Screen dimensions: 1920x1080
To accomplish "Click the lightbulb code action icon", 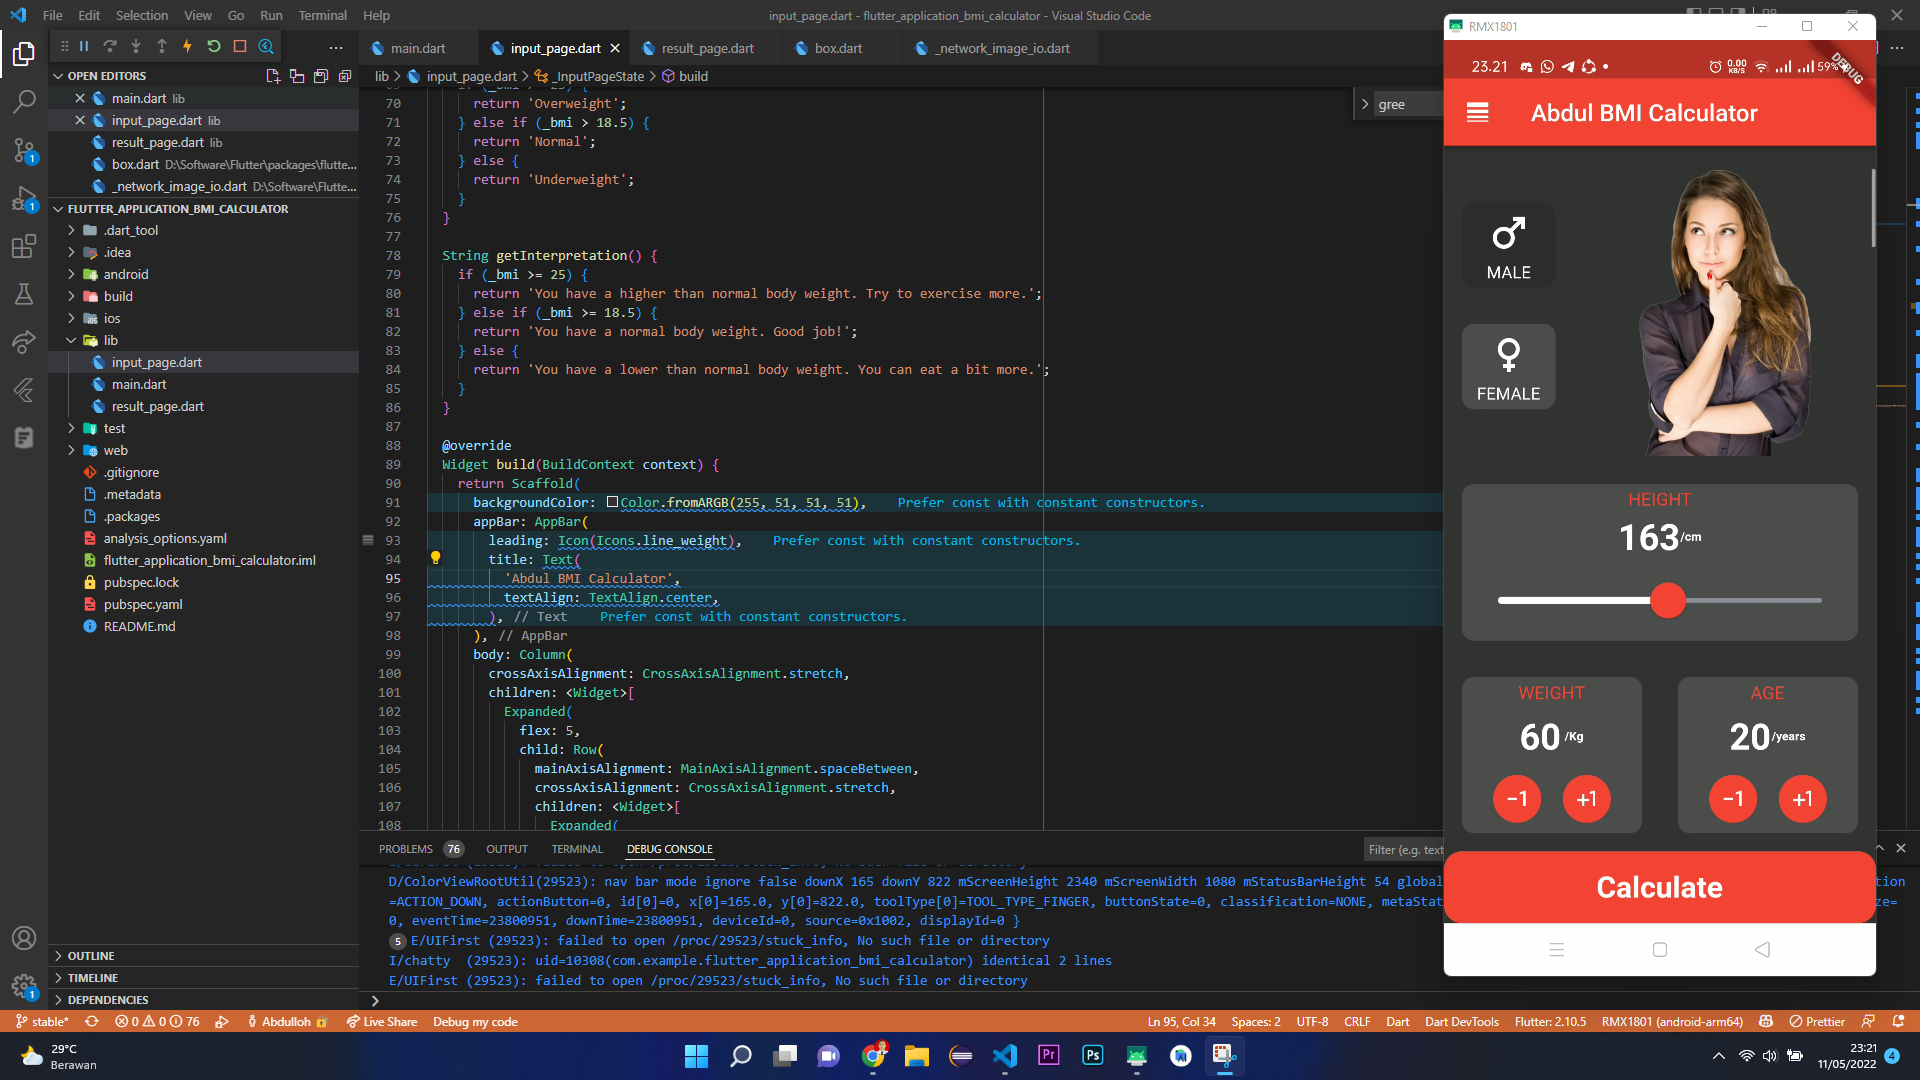I will [435, 558].
